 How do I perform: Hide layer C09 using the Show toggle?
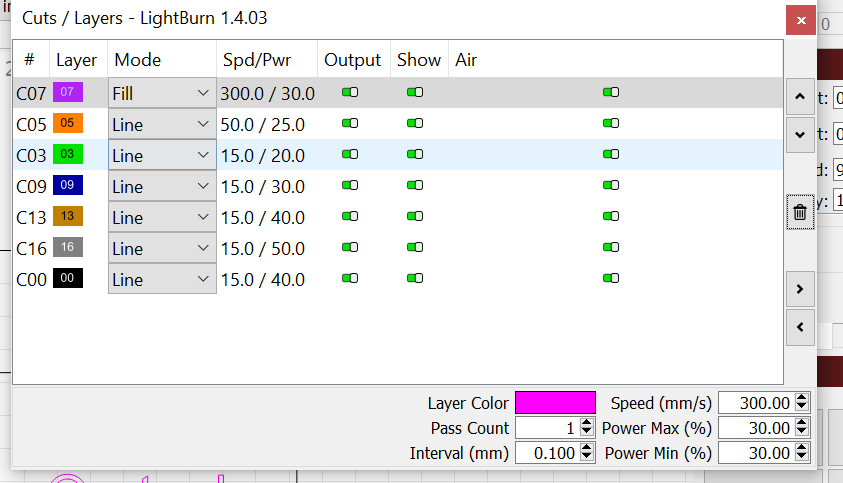click(415, 186)
